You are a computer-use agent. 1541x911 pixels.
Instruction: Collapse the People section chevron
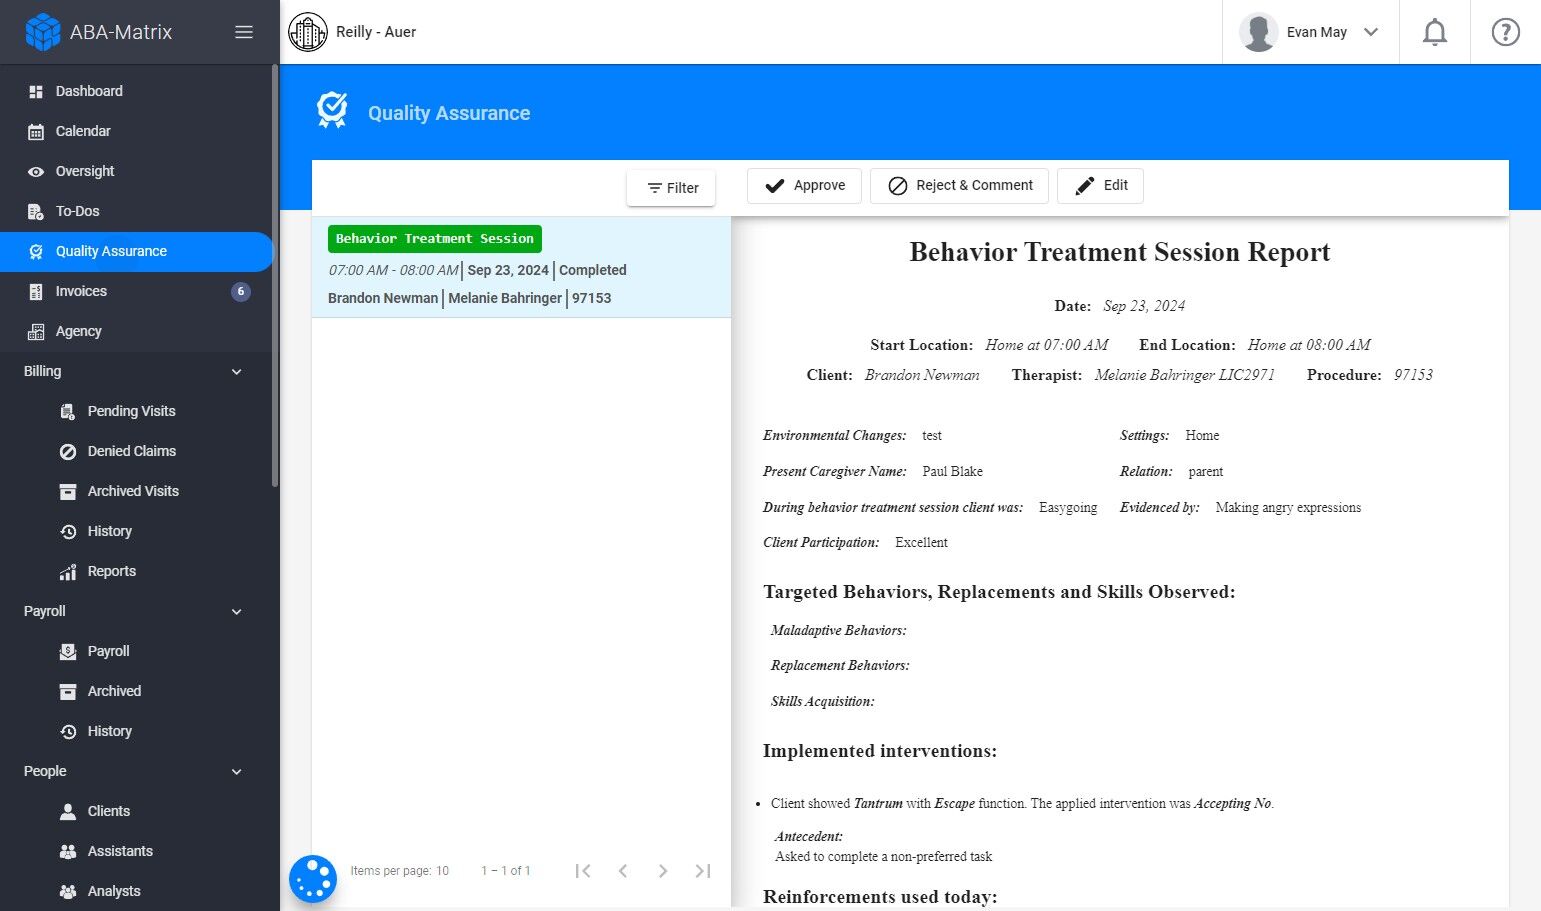(237, 772)
